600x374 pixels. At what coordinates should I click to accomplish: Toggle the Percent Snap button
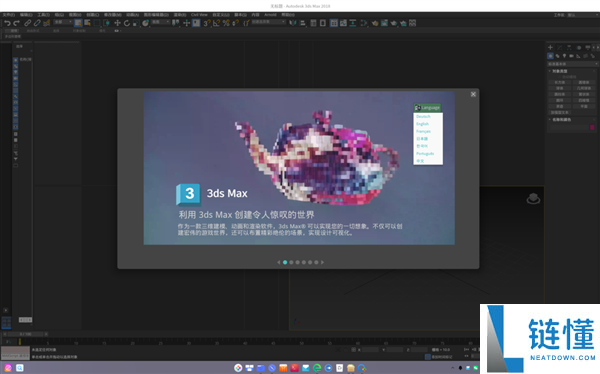(x=226, y=23)
